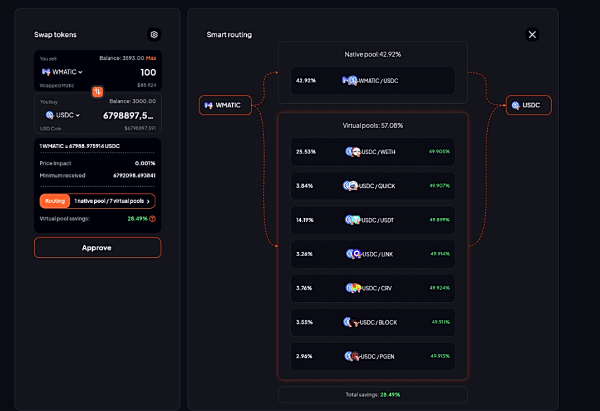
Task: Click the 1 WMATIC exchange rate line
Action: click(80, 146)
